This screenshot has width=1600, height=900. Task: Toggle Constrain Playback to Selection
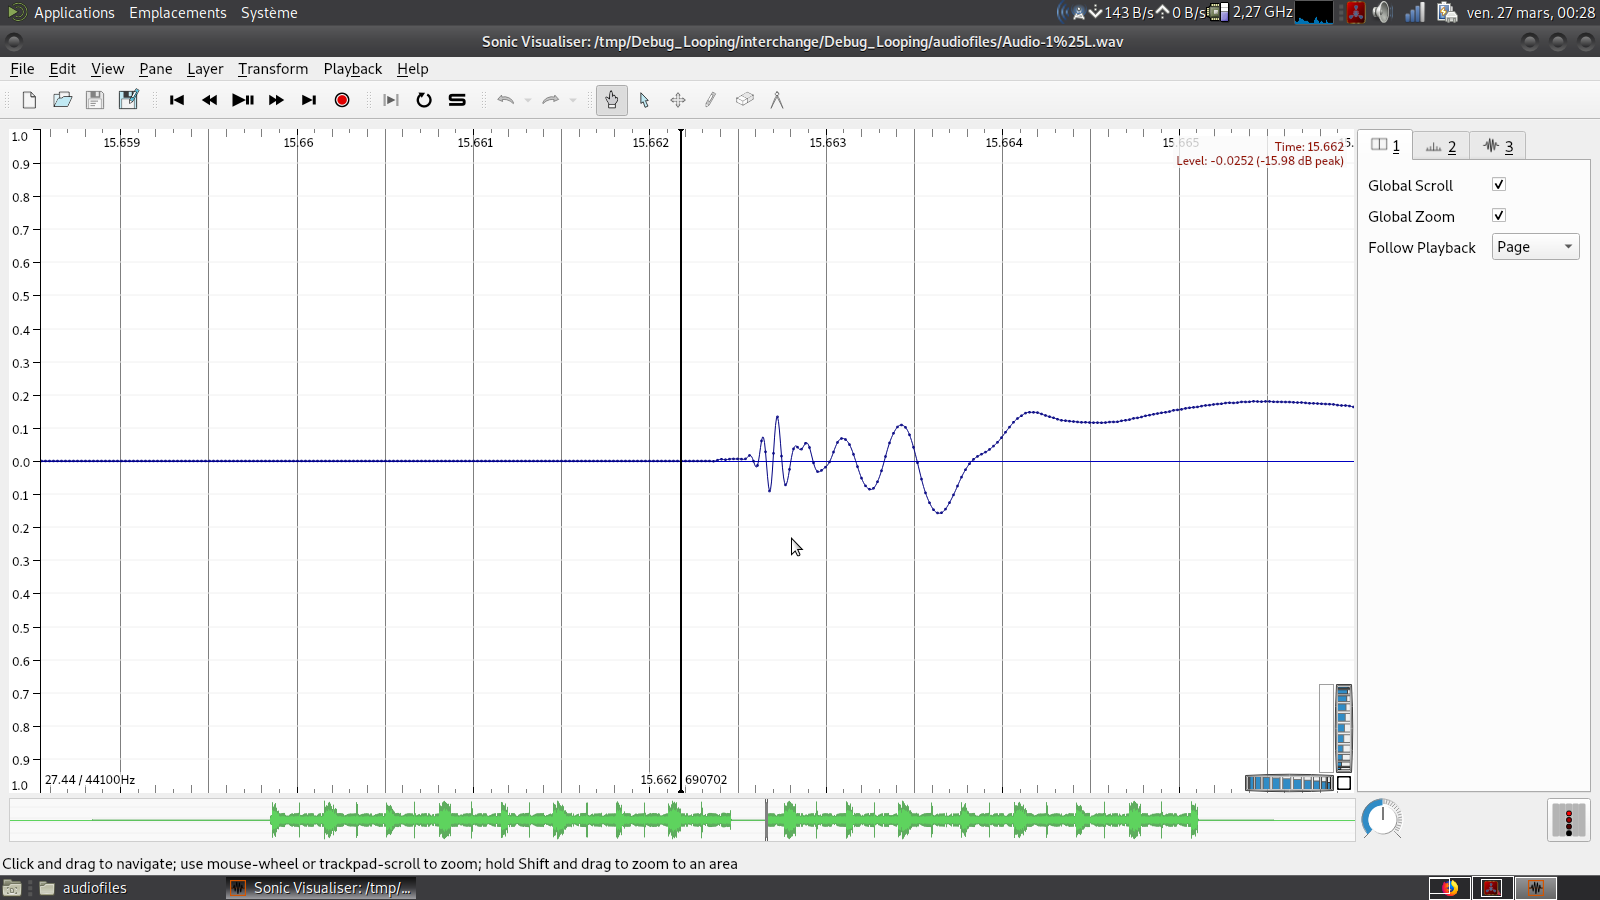click(391, 100)
